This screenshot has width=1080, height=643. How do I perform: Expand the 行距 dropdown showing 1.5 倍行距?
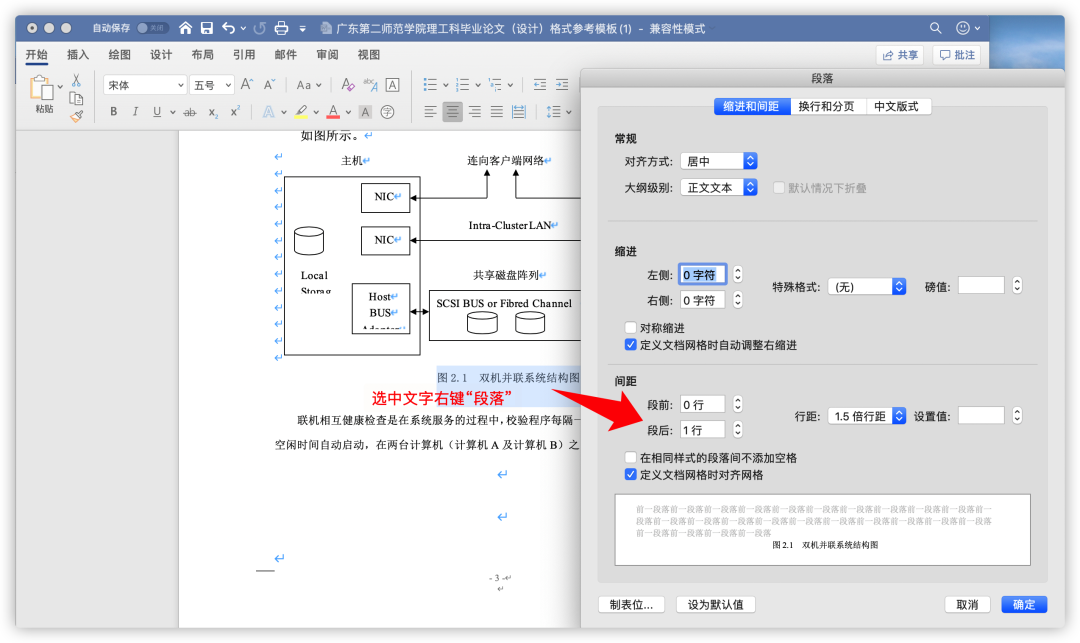(866, 416)
